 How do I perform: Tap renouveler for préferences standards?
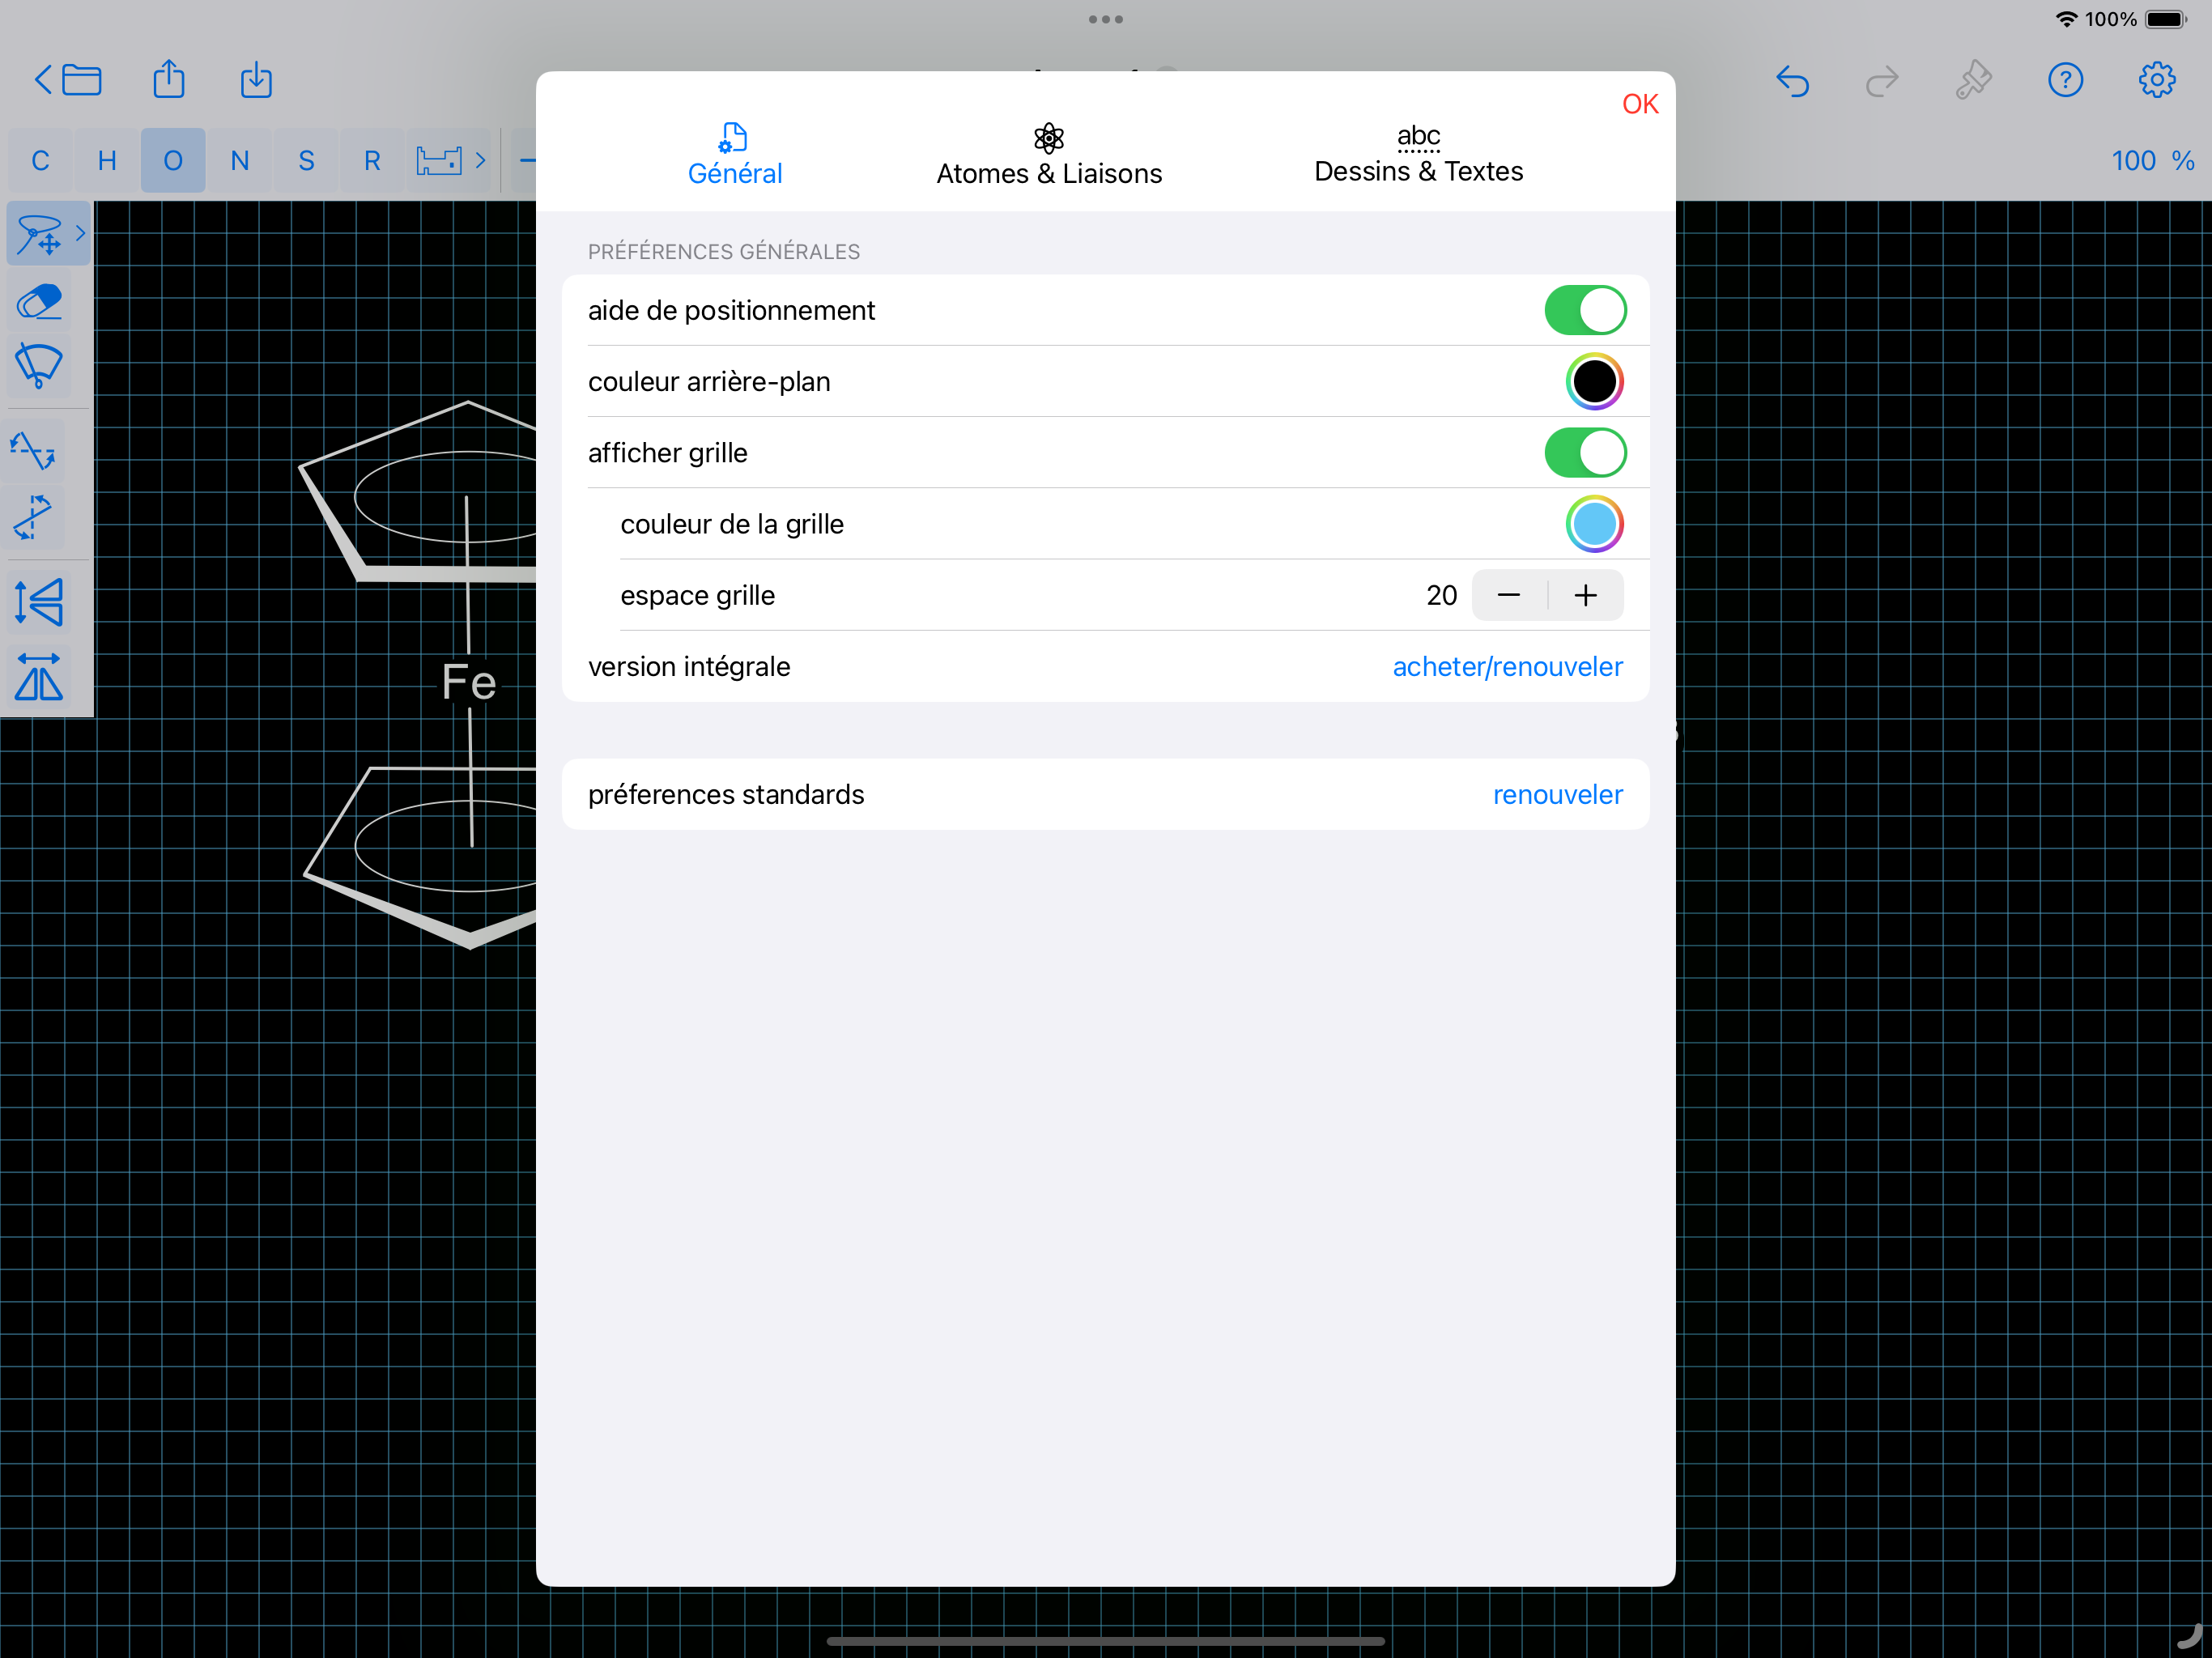click(1557, 795)
